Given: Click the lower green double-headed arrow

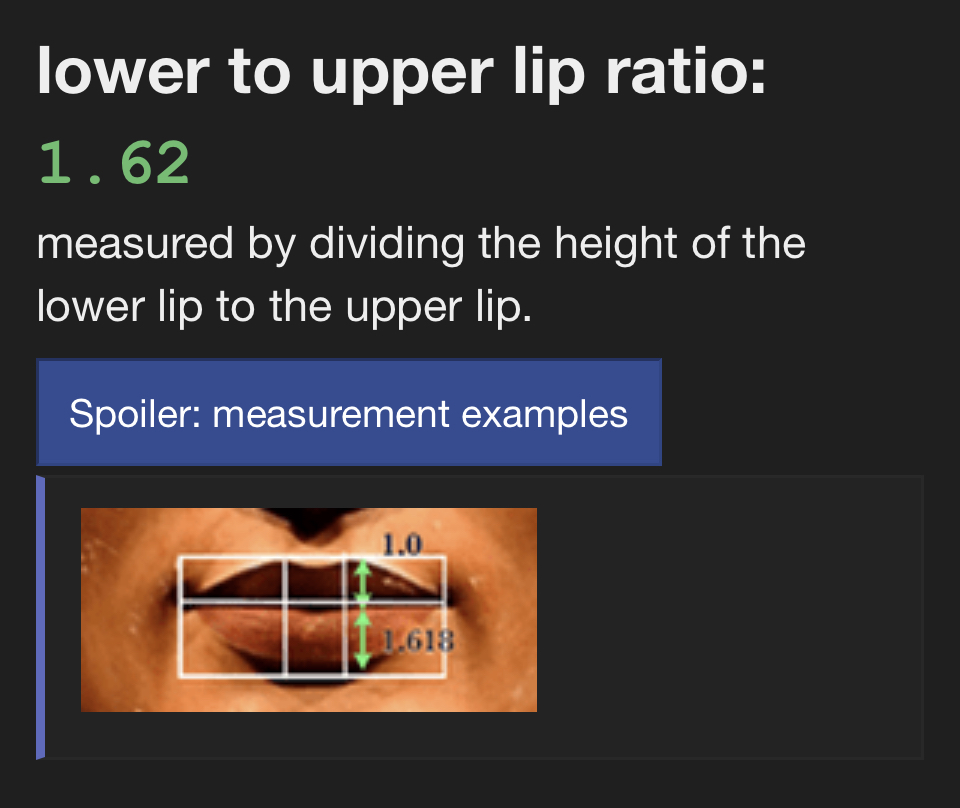Looking at the screenshot, I should click(x=363, y=640).
